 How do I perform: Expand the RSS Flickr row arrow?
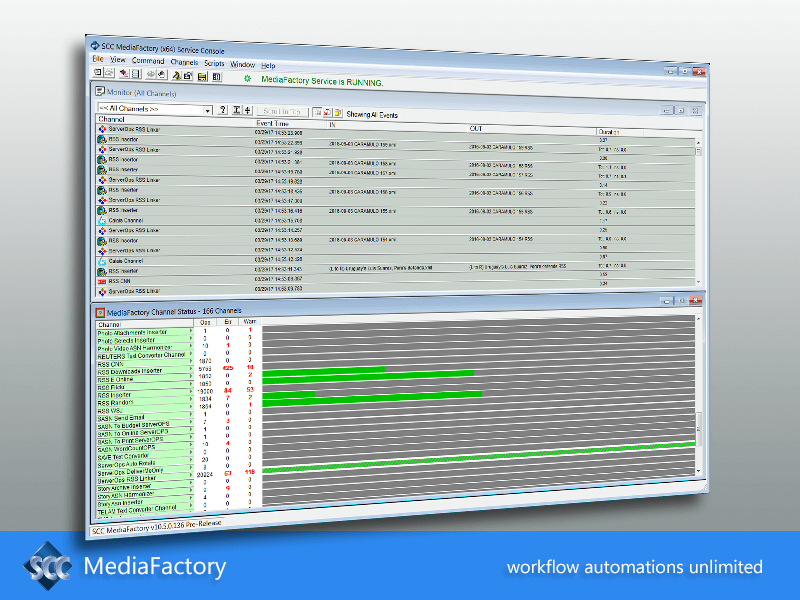click(191, 385)
